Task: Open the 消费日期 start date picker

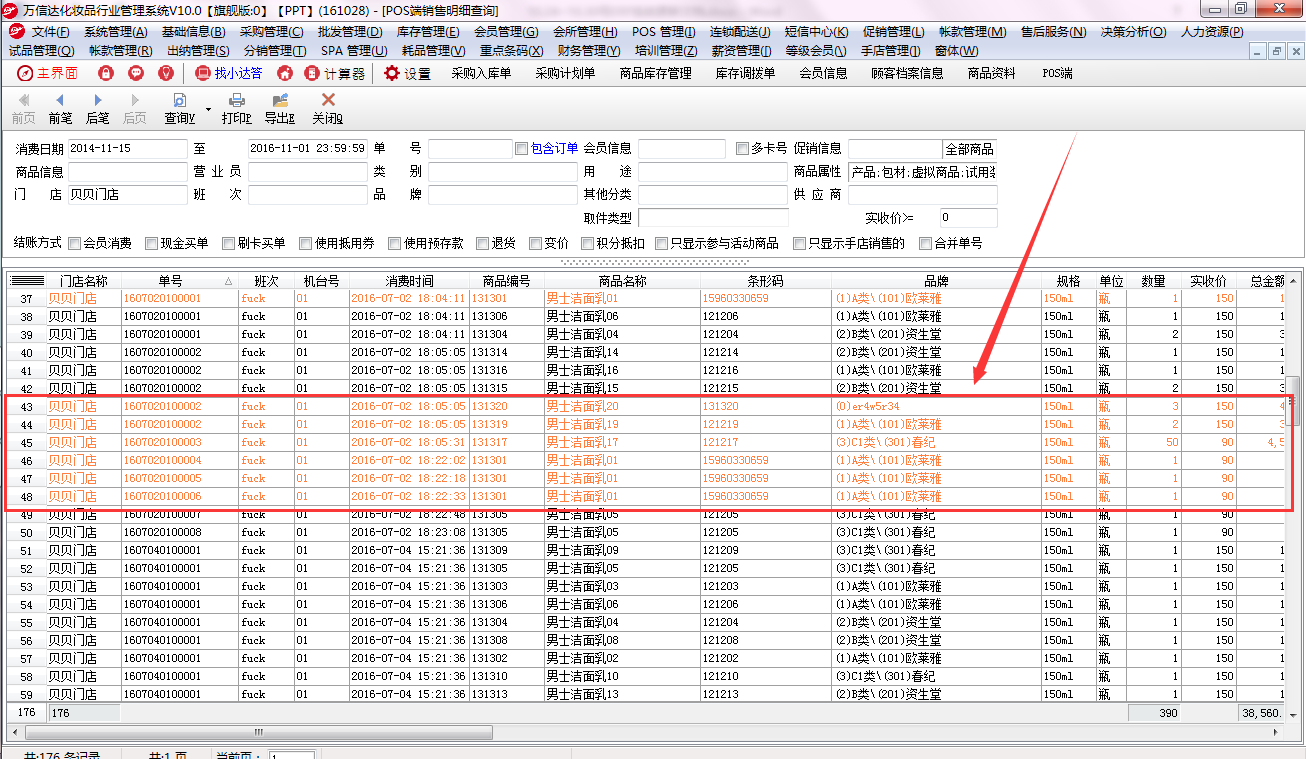Action: tap(127, 149)
